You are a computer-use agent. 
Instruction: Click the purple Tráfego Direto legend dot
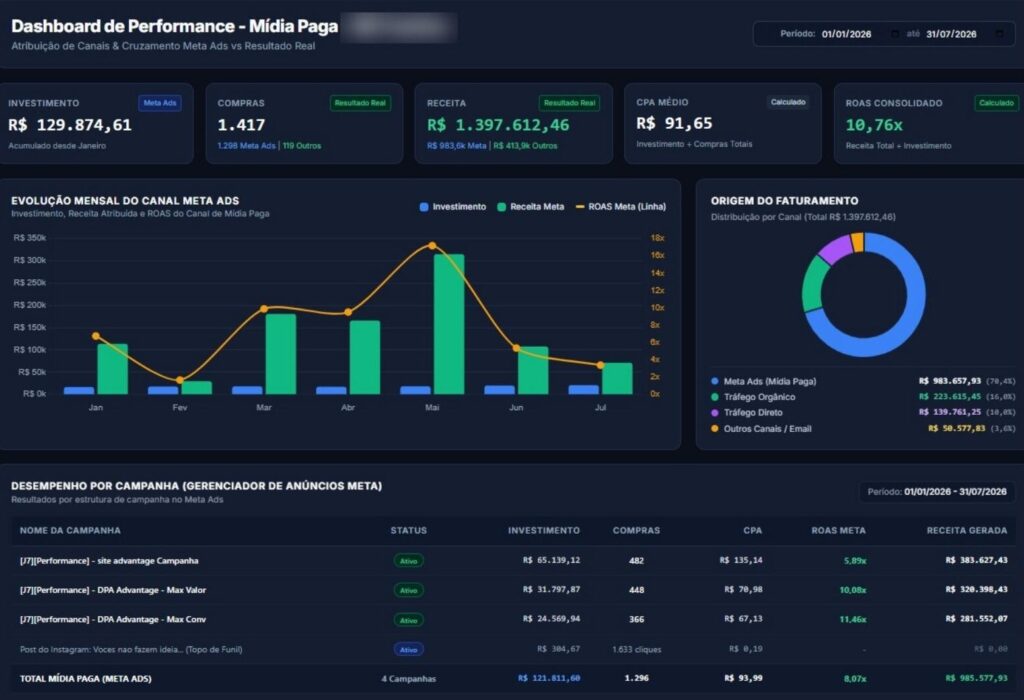coord(714,413)
